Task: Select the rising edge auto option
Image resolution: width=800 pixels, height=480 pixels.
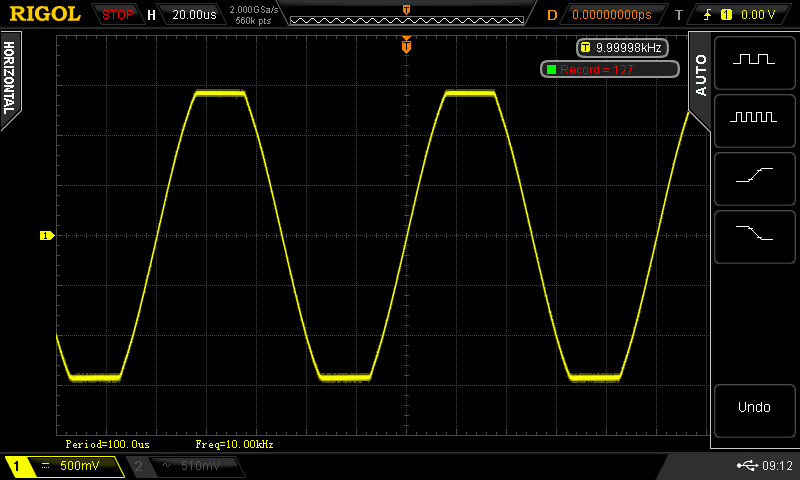Action: point(754,179)
